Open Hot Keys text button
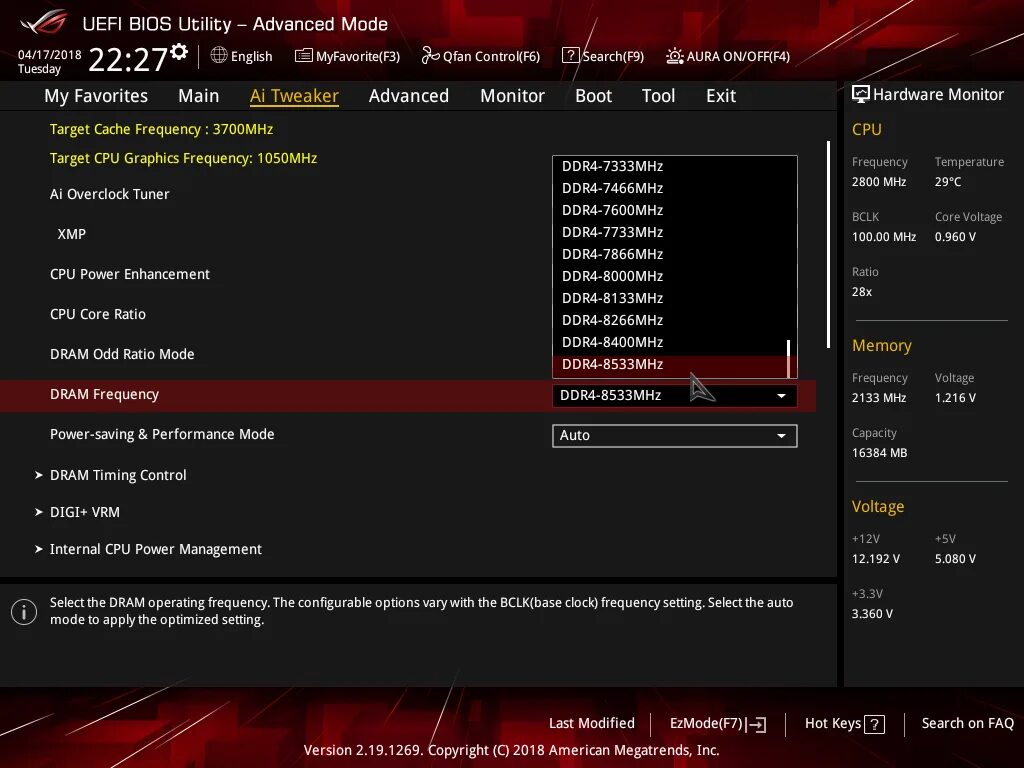 coord(833,724)
